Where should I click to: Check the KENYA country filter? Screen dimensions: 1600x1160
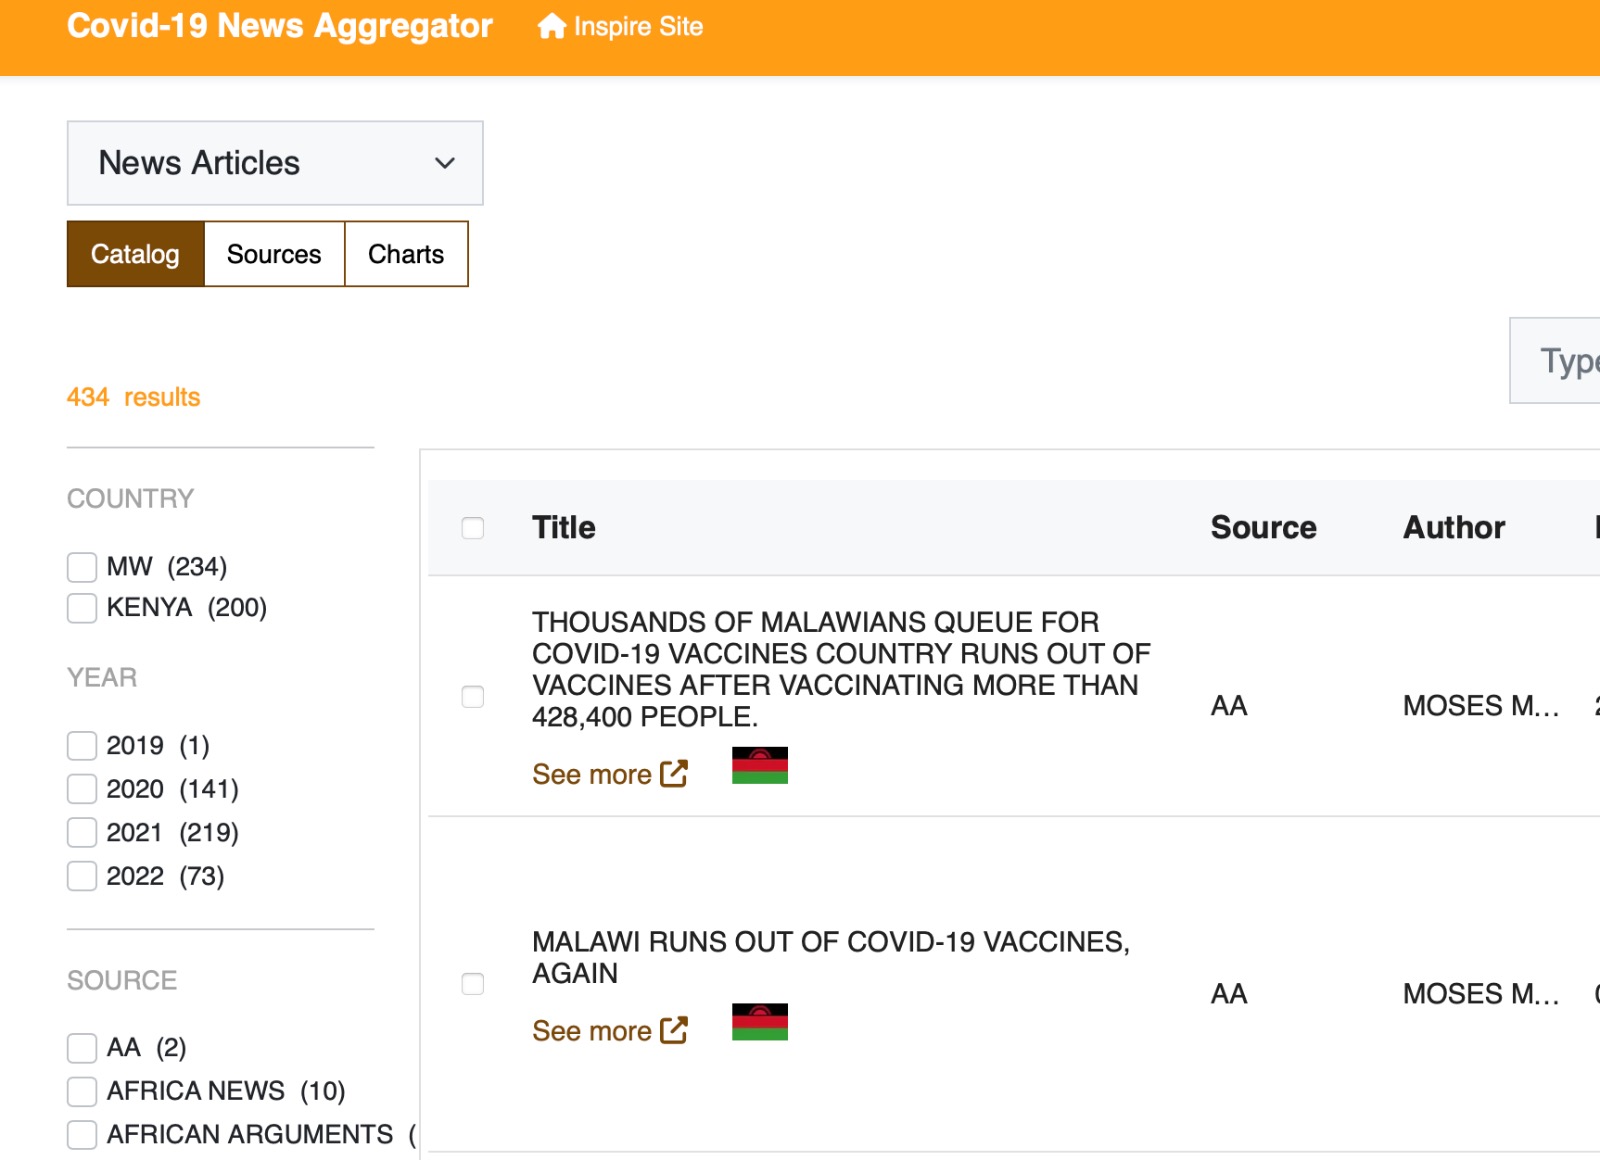[x=82, y=608]
